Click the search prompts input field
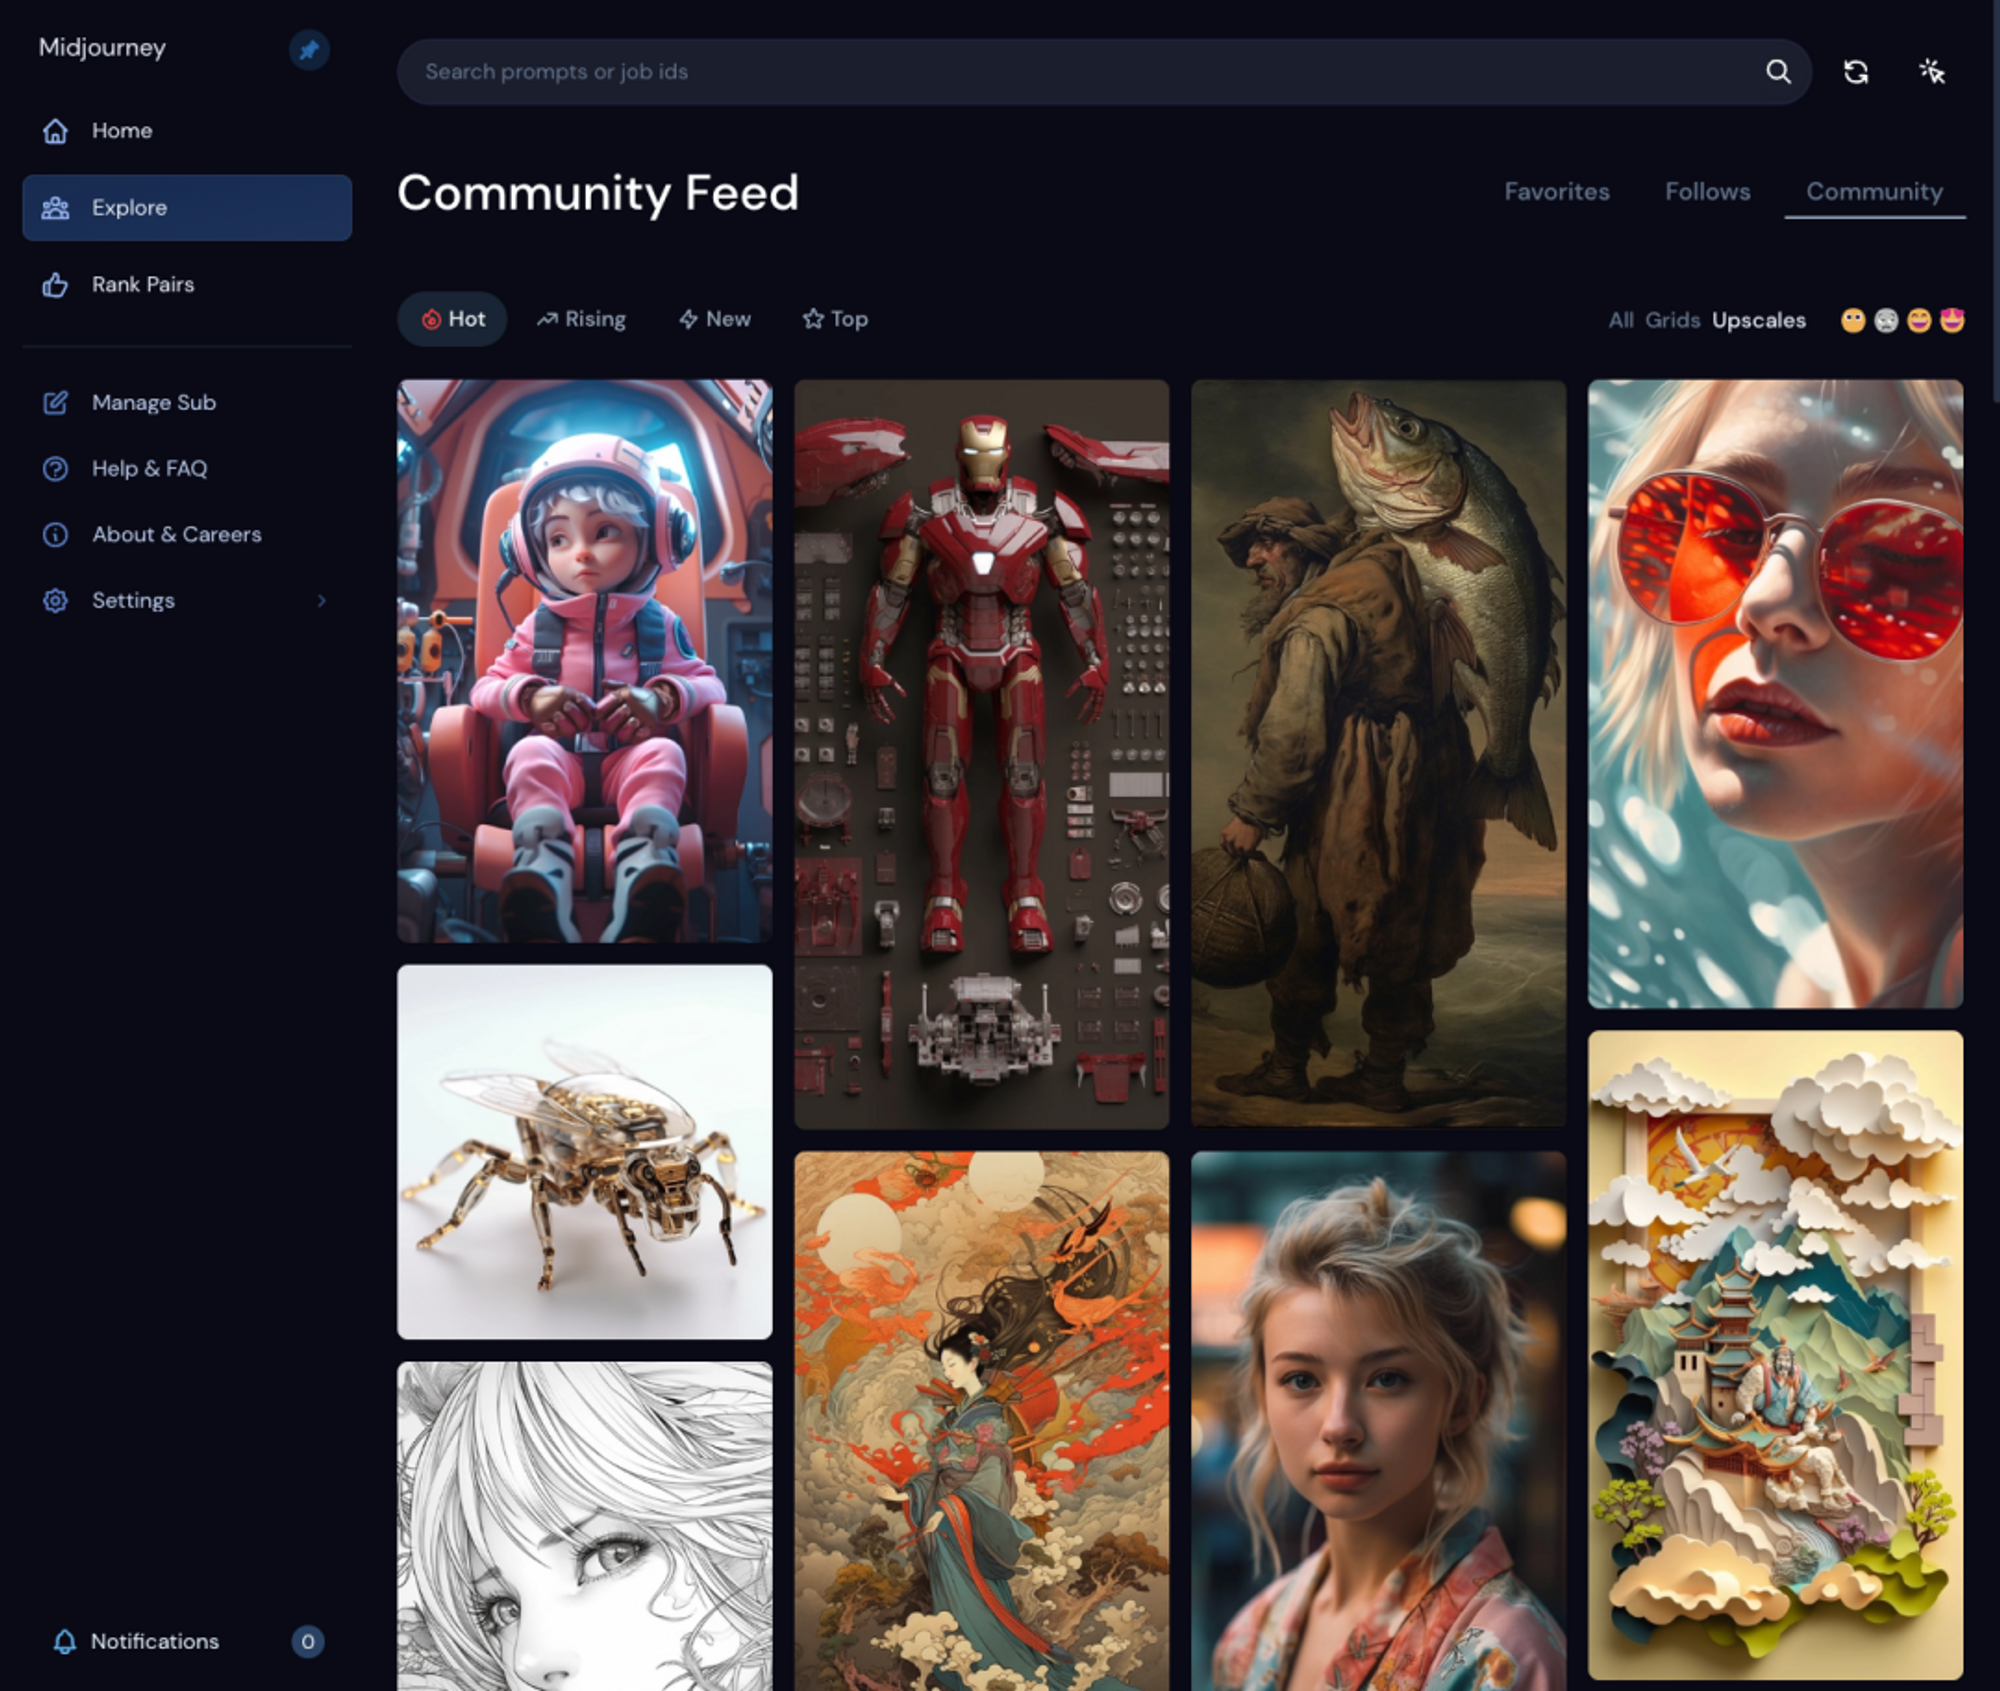The width and height of the screenshot is (2000, 1691). coord(1080,72)
